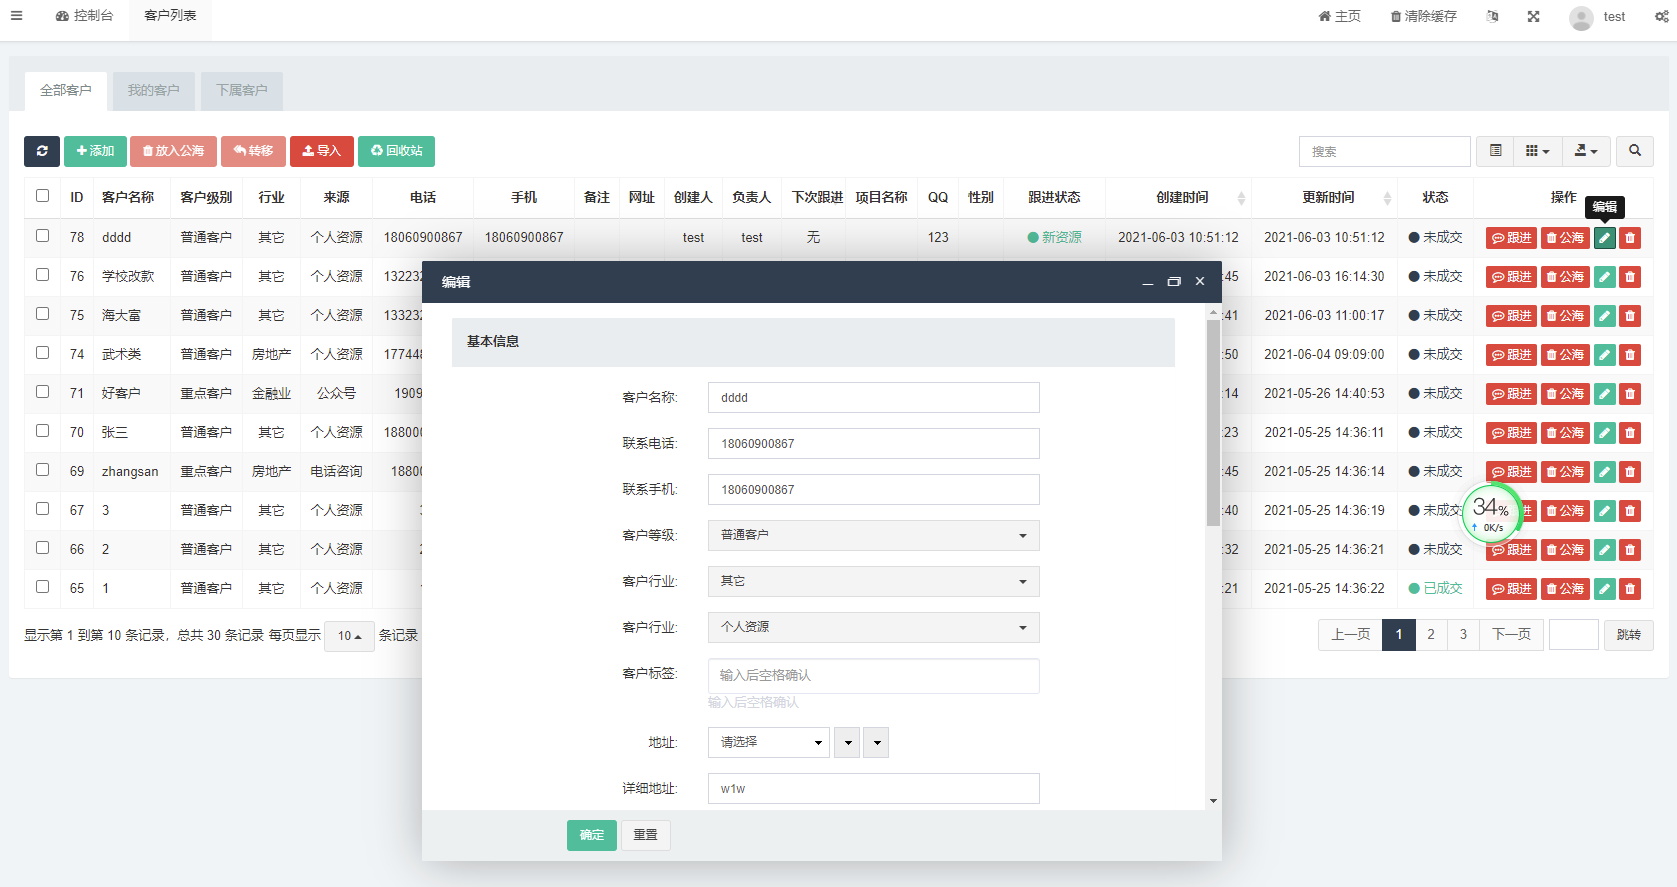The image size is (1677, 887).
Task: Click the hamburger menu icon
Action: tap(17, 16)
